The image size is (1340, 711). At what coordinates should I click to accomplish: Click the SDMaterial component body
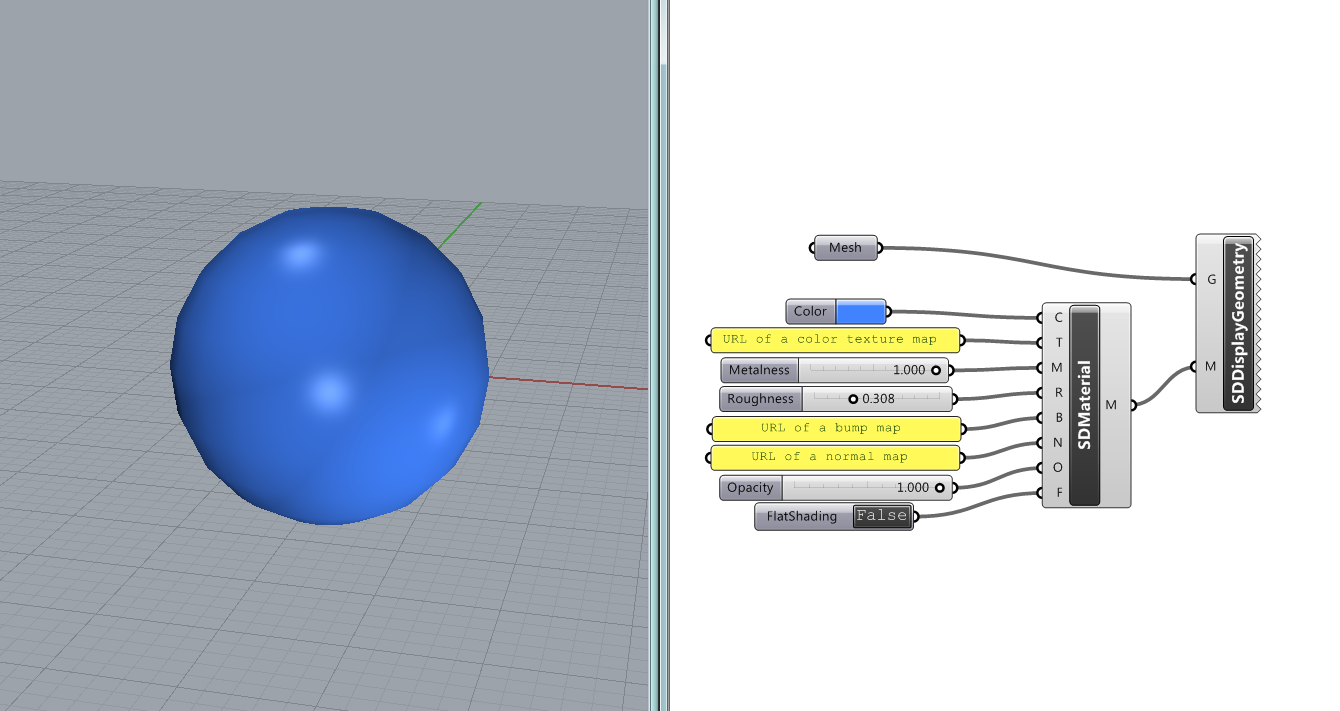(x=1084, y=405)
